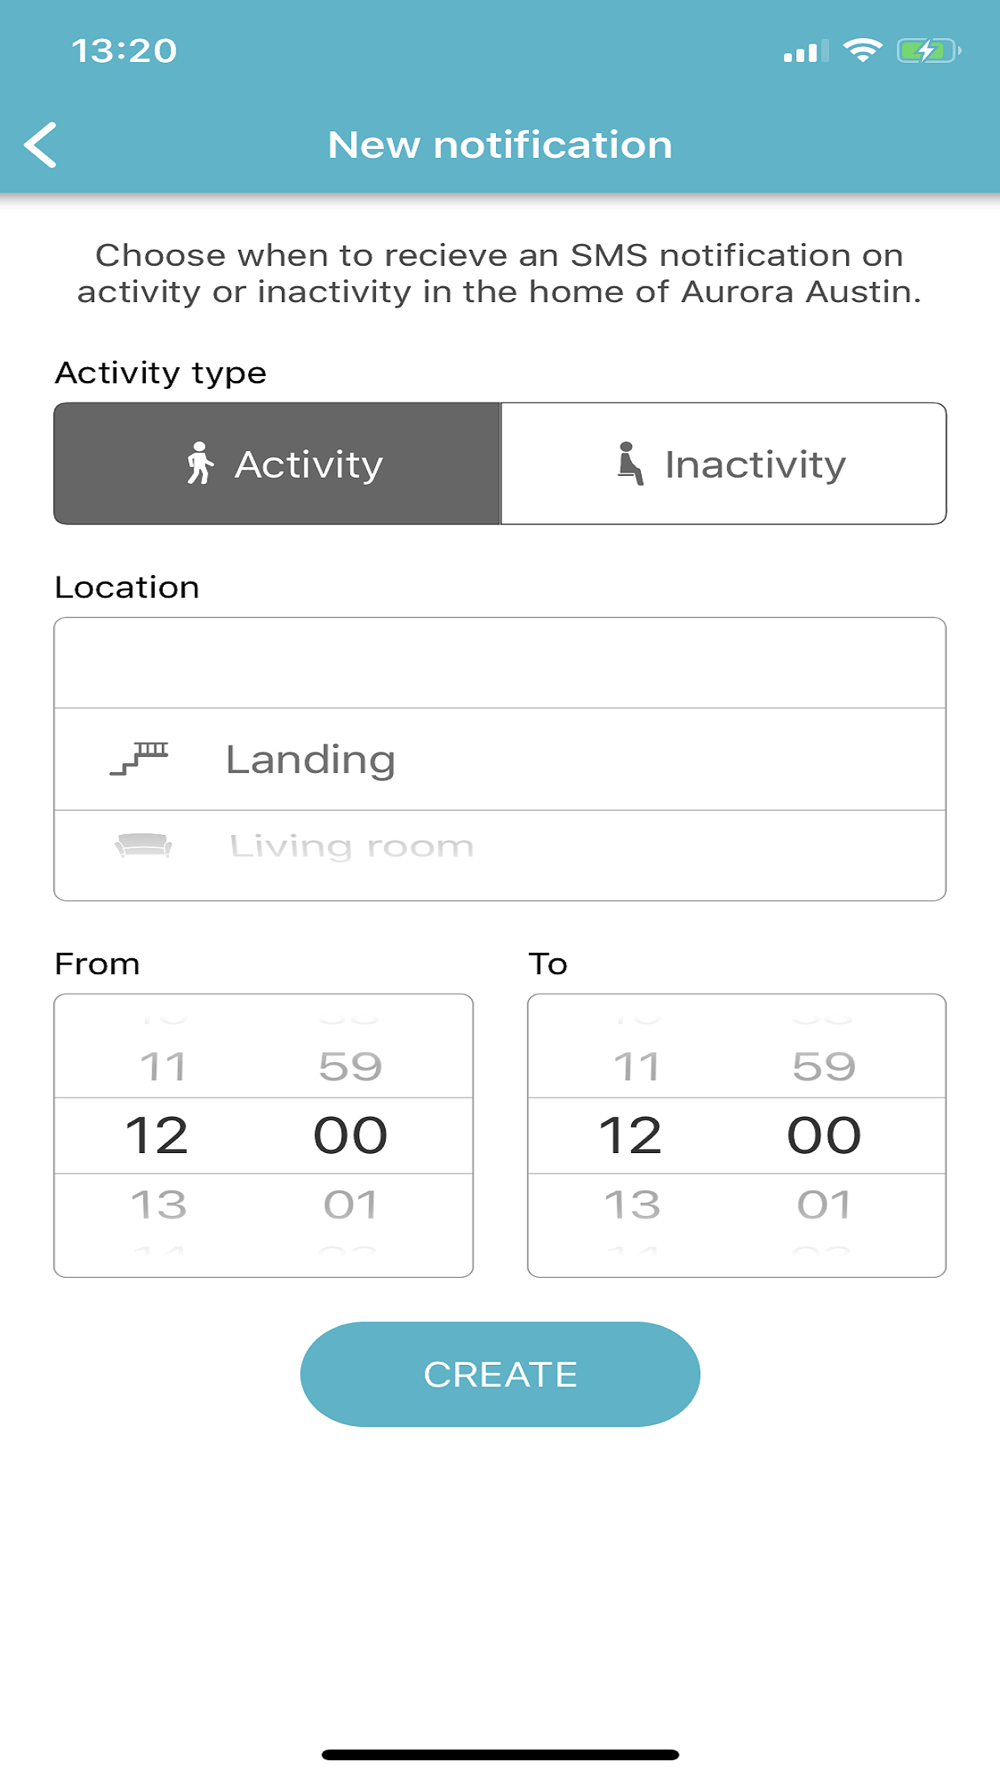Tap the walking person Activity icon
The width and height of the screenshot is (1000, 1778).
(200, 463)
